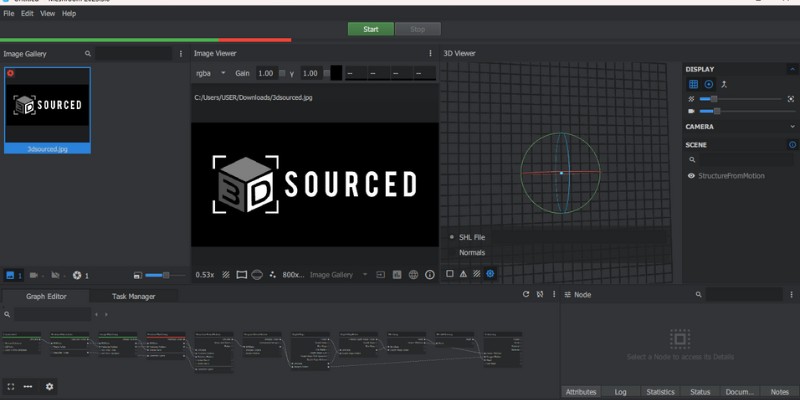Toggle the gamma lock checkbox
This screenshot has height=400, width=800.
tap(327, 73)
